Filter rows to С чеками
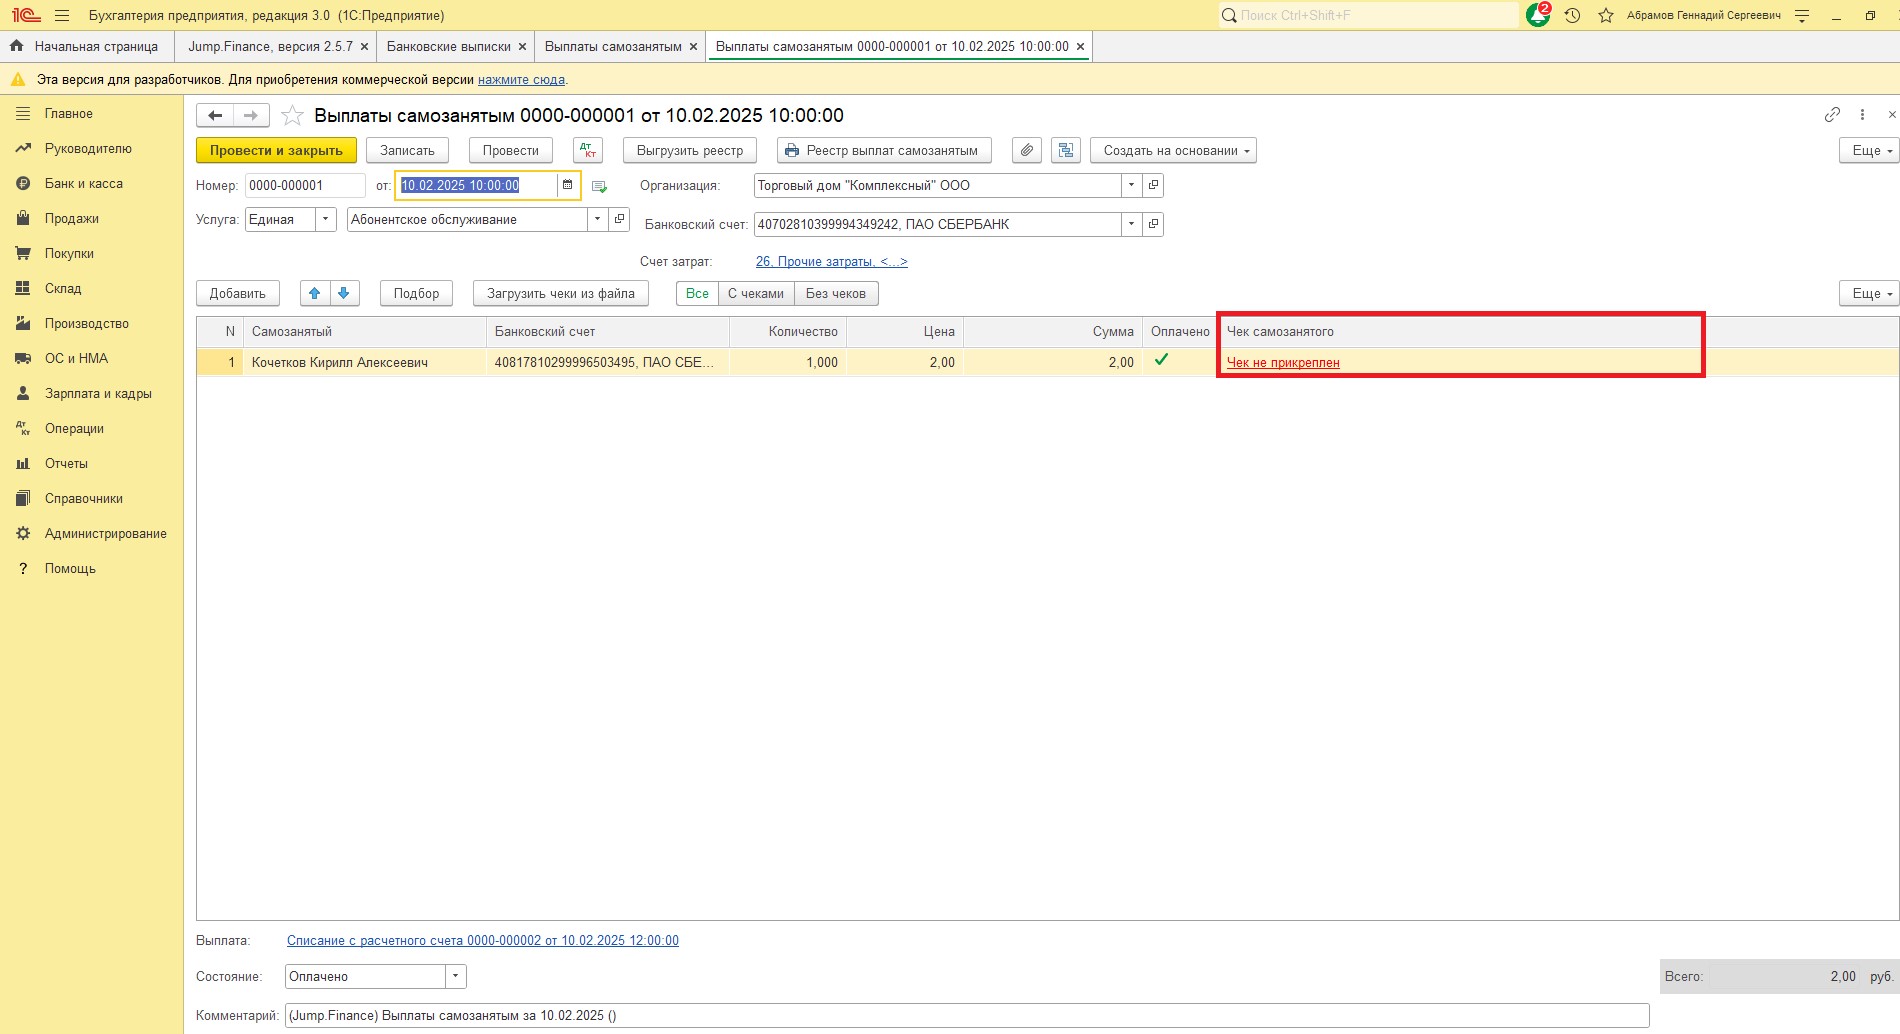 [755, 294]
